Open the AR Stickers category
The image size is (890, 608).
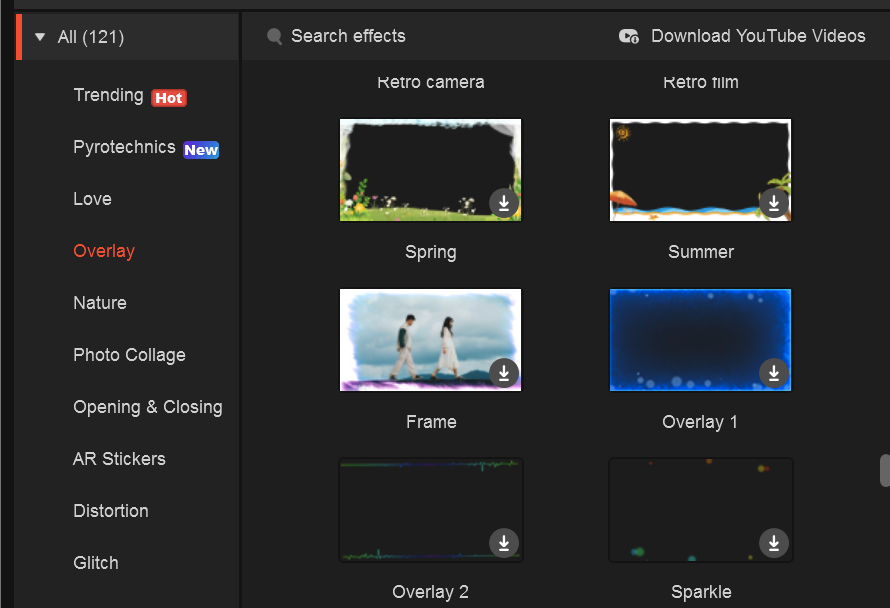click(119, 459)
